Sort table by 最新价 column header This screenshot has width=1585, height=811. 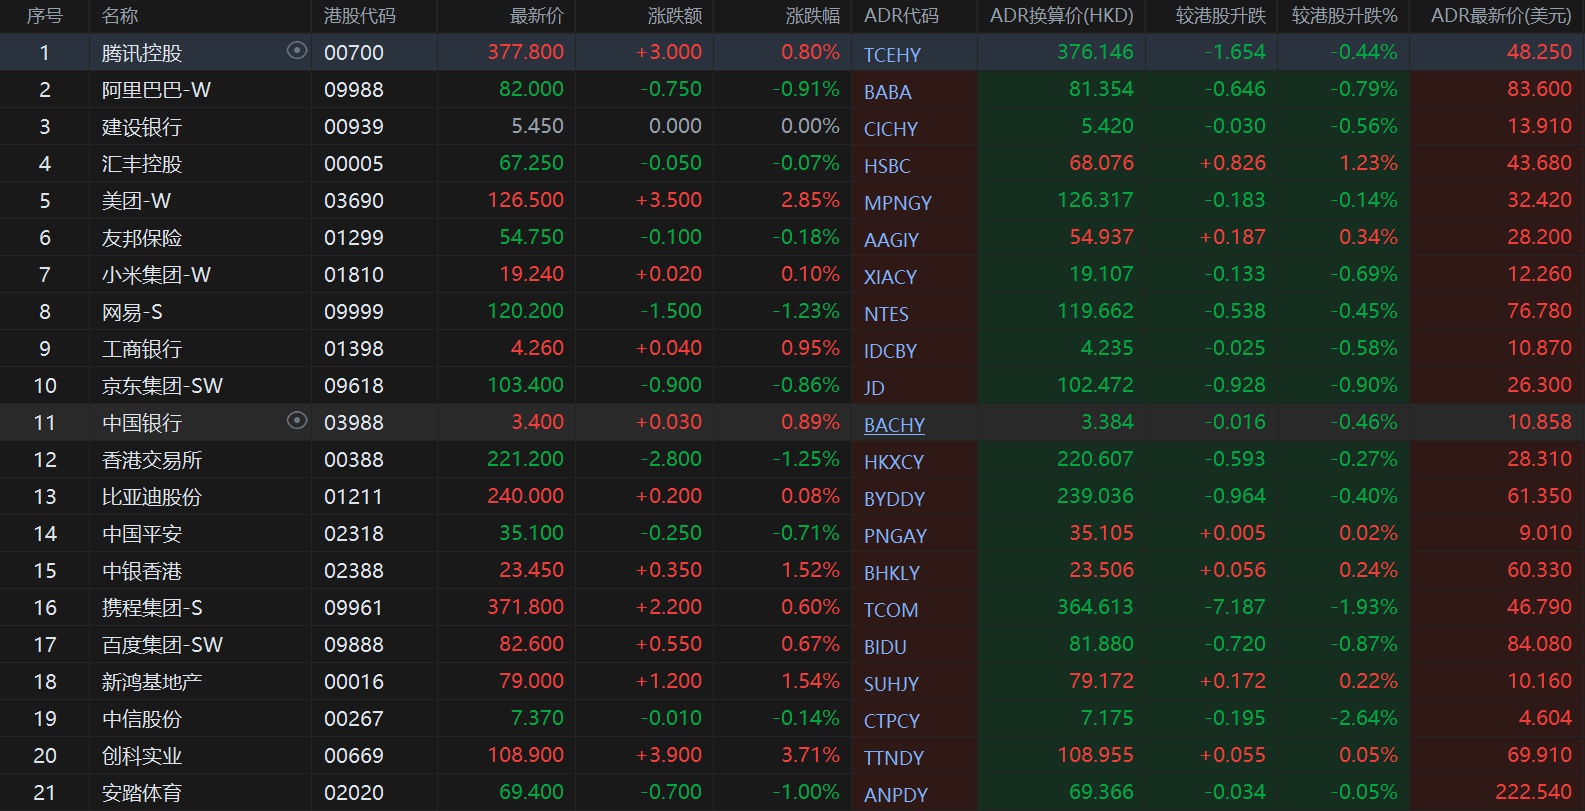pyautogui.click(x=536, y=16)
